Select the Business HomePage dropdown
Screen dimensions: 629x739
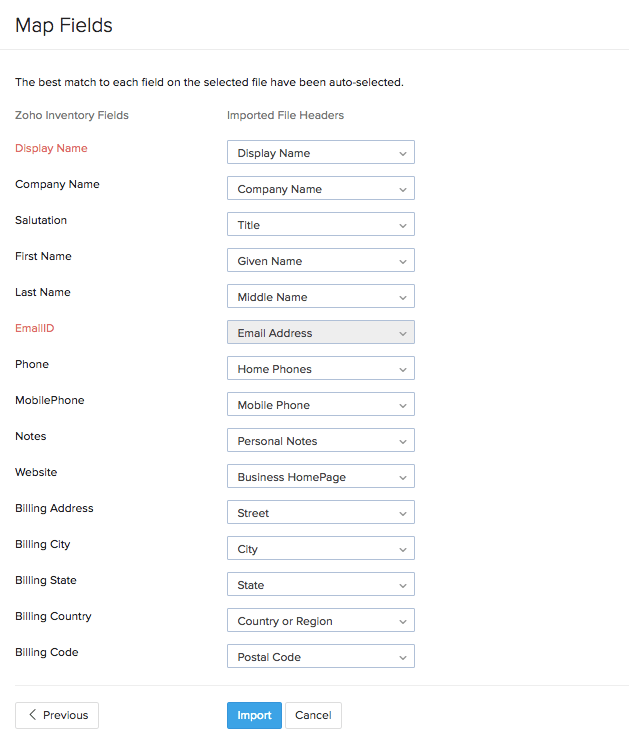pyautogui.click(x=320, y=477)
